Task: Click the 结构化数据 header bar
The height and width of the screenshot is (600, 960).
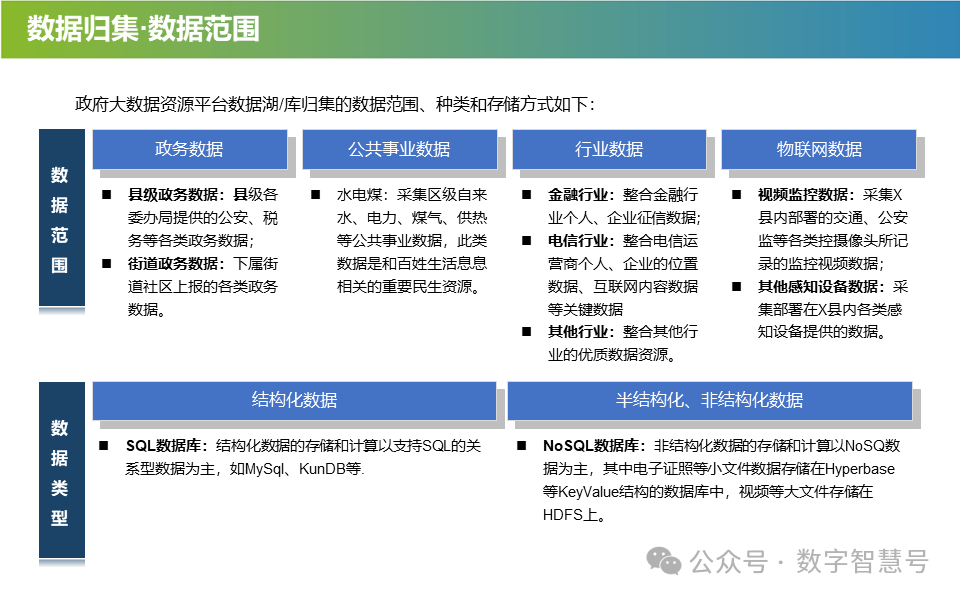Action: (294, 399)
